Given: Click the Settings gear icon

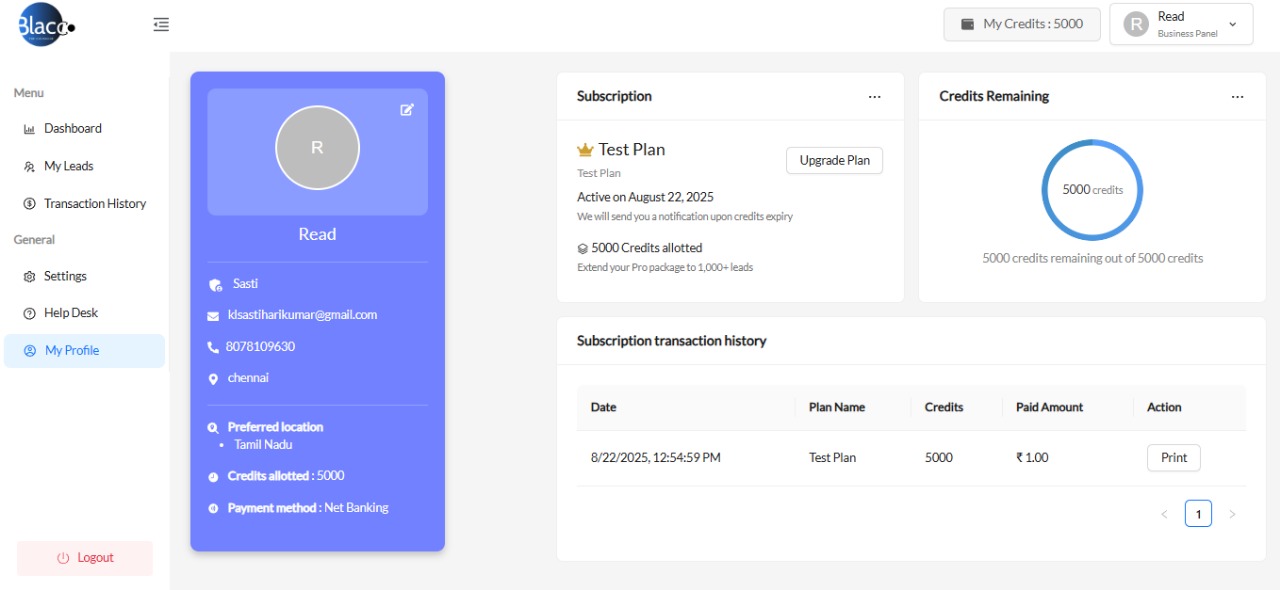Looking at the screenshot, I should (29, 277).
